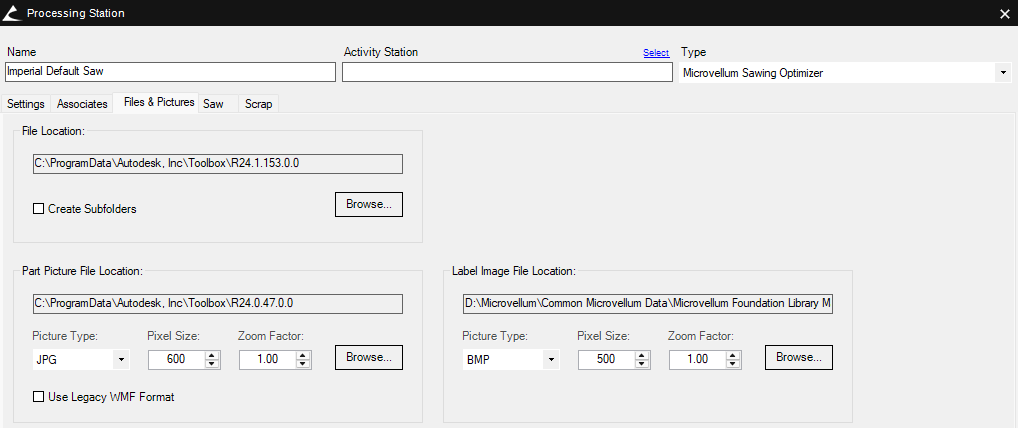1018x428 pixels.
Task: Switch to the Settings tab
Action: [26, 104]
